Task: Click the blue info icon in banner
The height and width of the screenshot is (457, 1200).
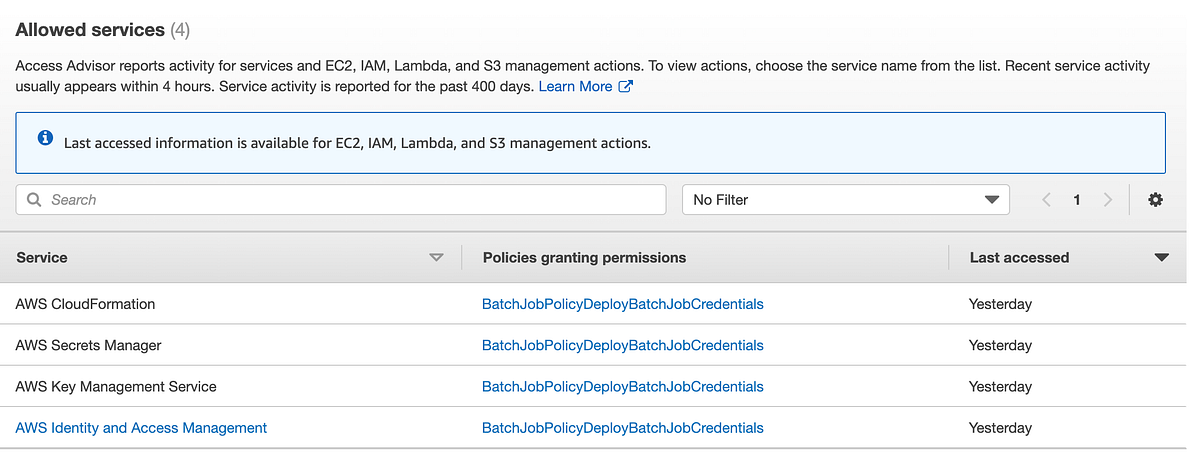Action: click(45, 139)
